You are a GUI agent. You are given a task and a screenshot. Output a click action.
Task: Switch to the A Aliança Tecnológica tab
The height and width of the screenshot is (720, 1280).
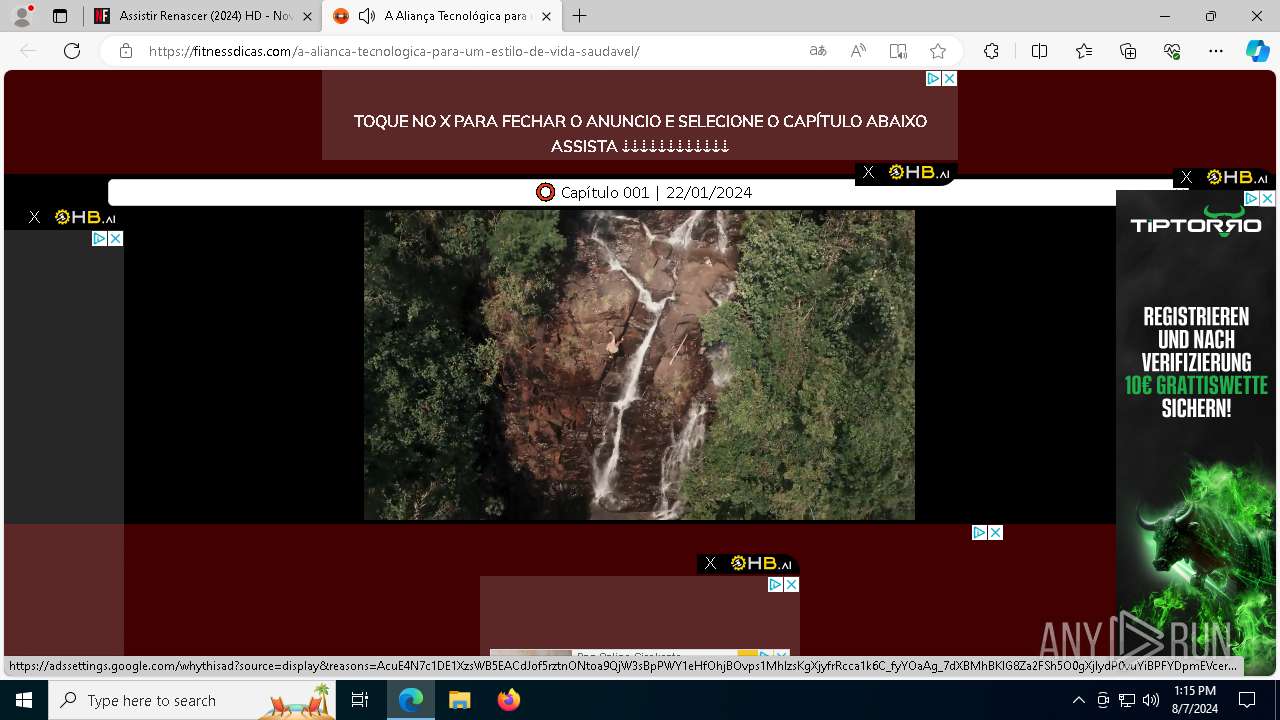point(440,16)
